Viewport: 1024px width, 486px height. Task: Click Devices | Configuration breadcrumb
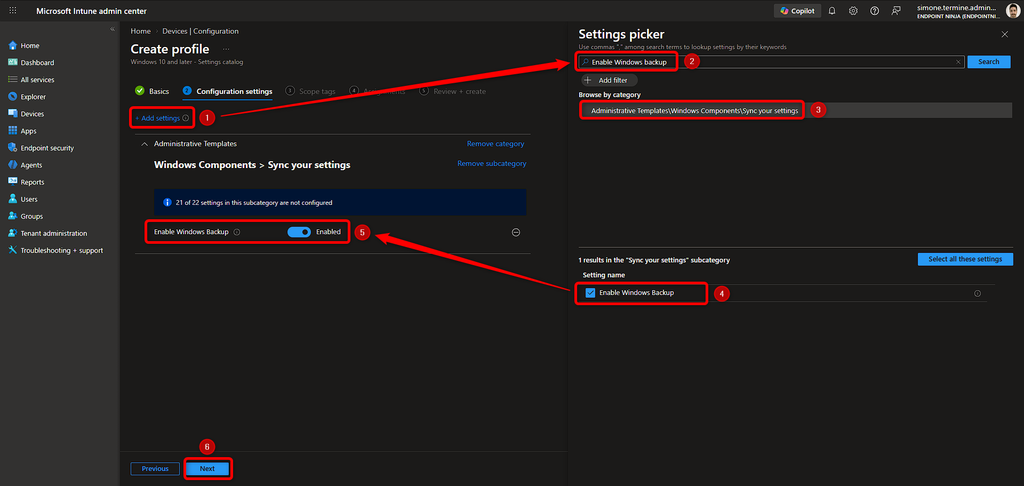click(200, 31)
